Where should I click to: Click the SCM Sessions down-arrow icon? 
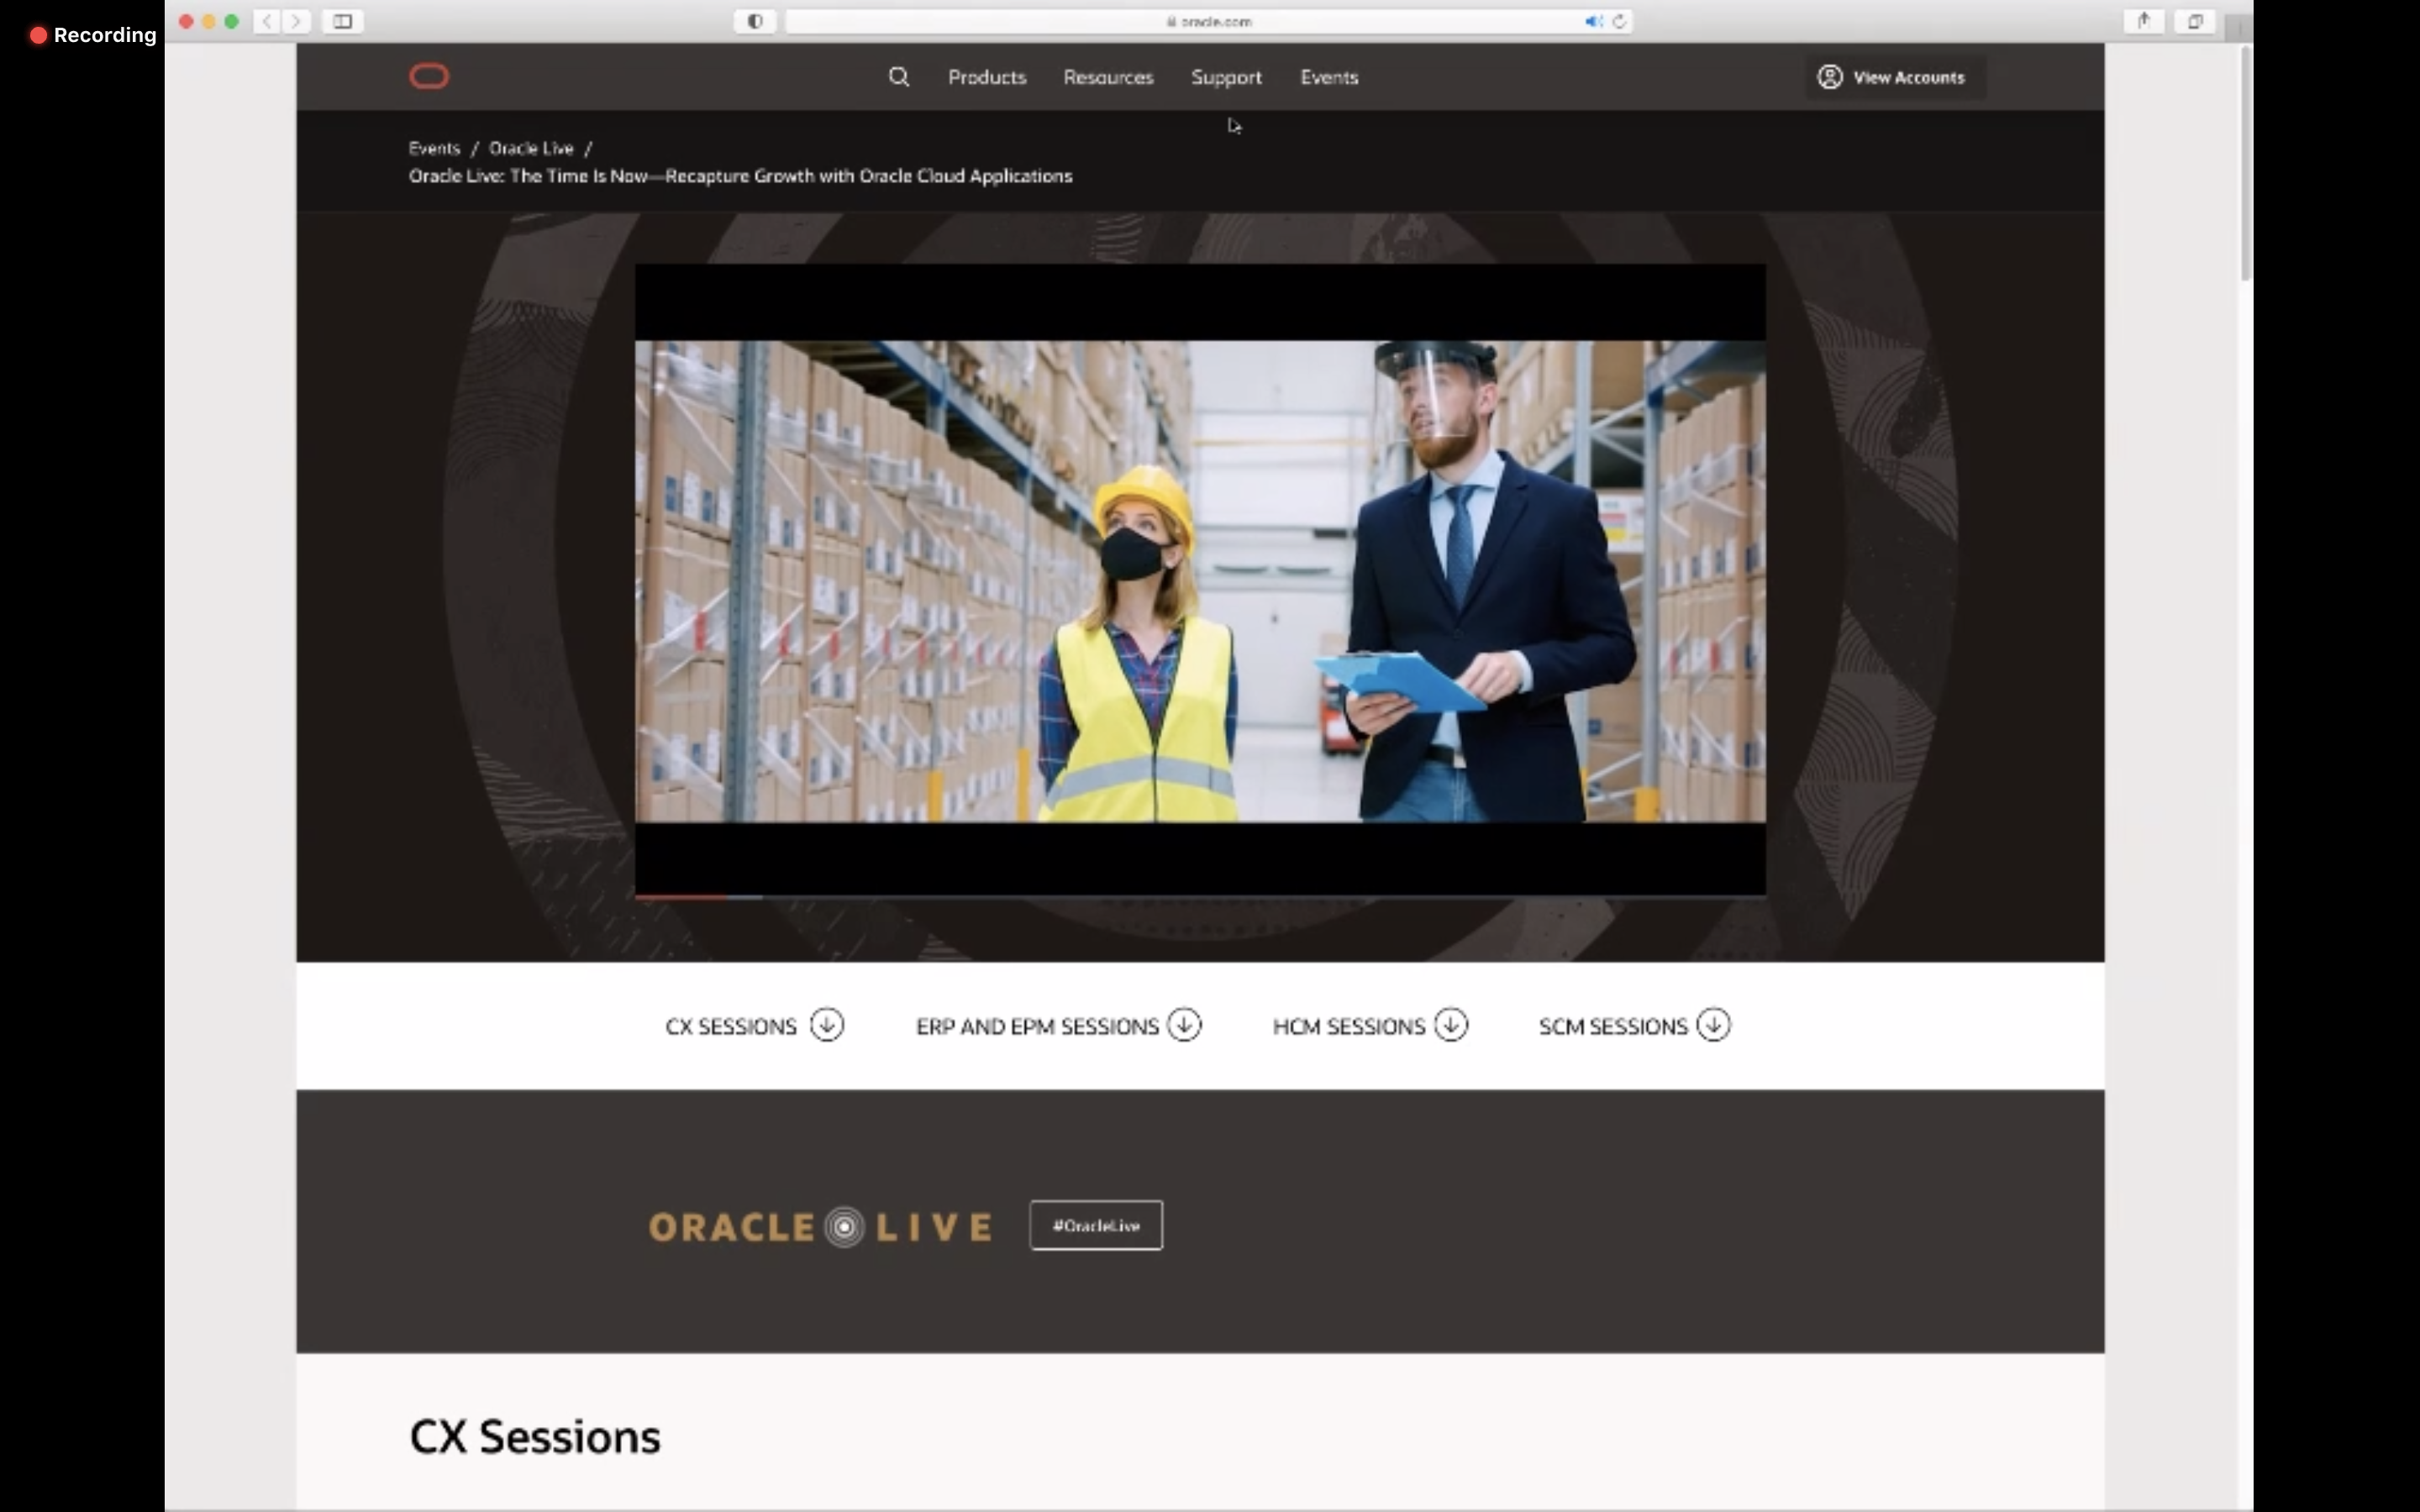click(x=1714, y=1025)
